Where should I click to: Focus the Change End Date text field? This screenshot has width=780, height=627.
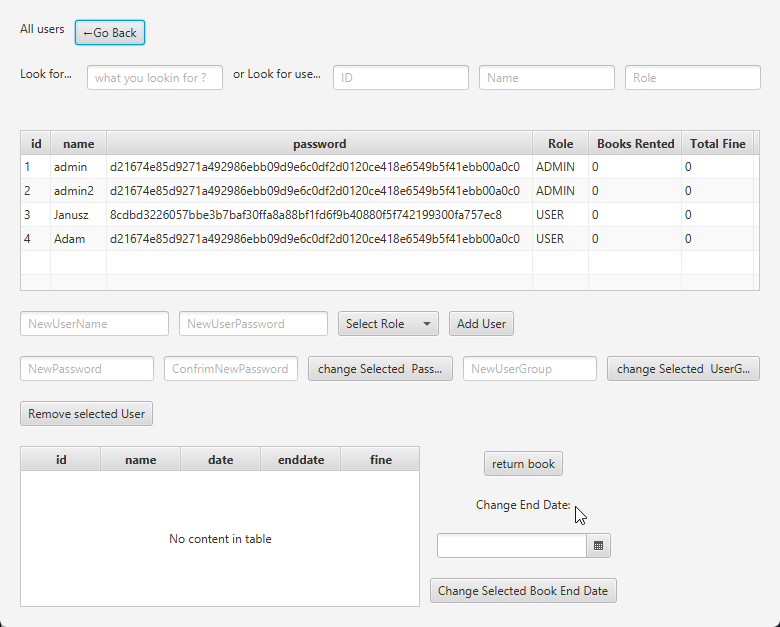click(512, 546)
